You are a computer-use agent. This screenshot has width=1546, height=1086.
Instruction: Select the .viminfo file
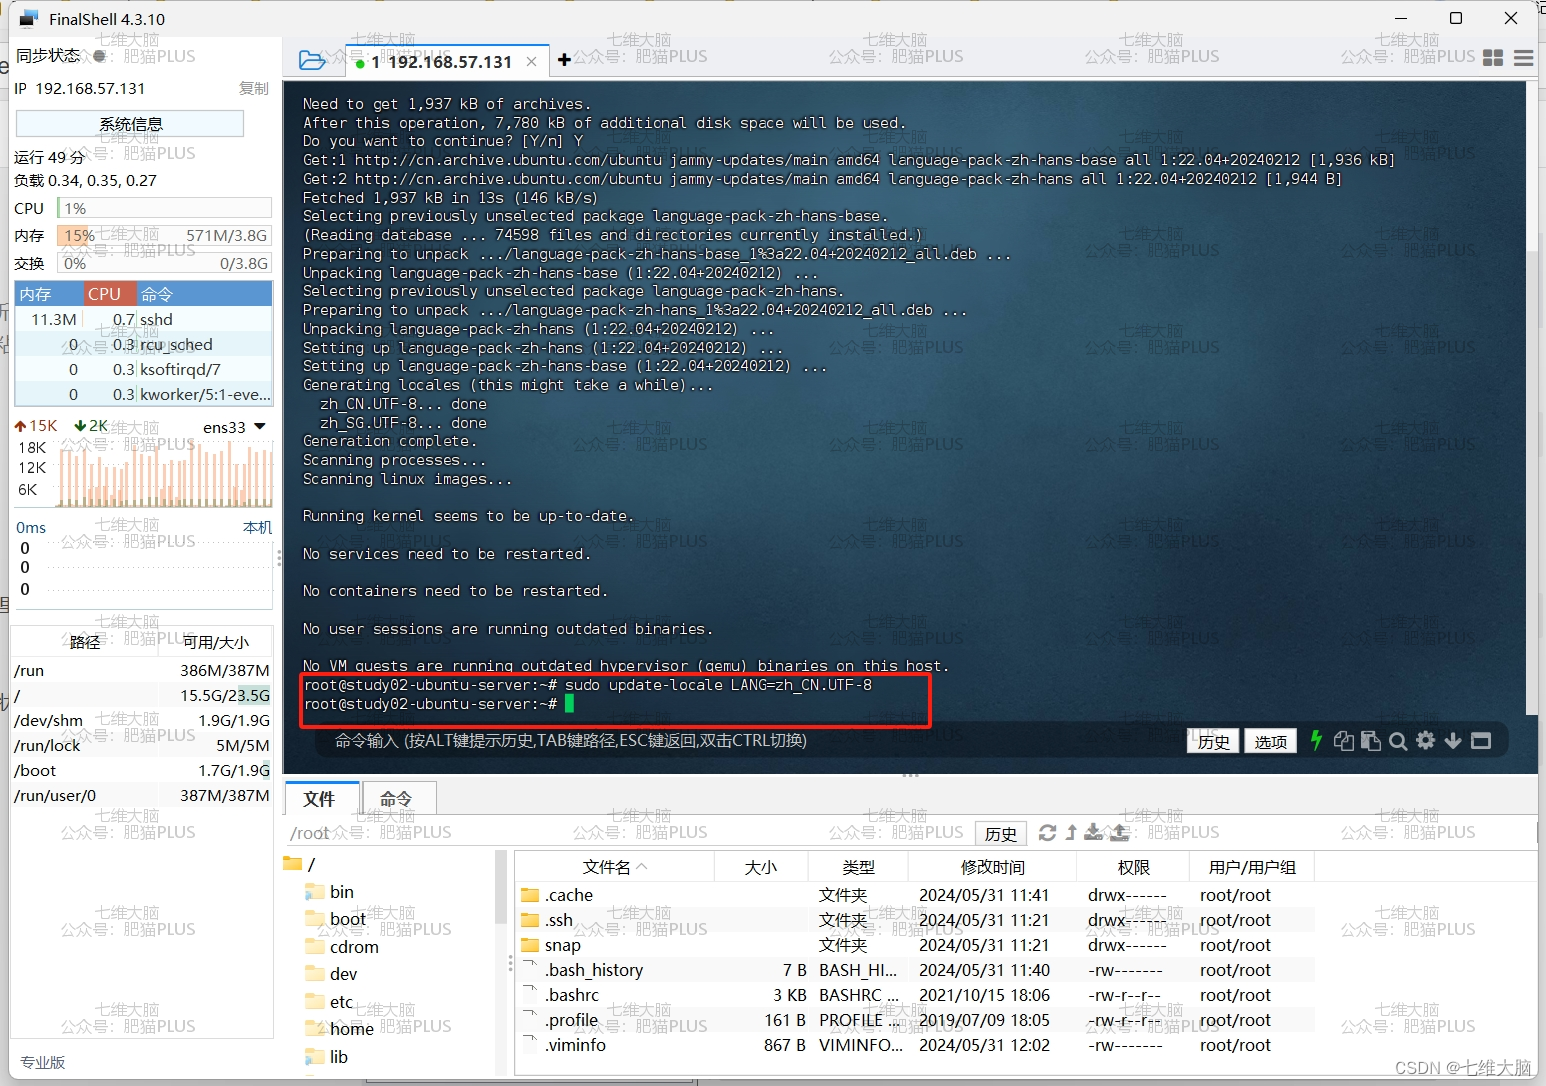coord(916,1045)
